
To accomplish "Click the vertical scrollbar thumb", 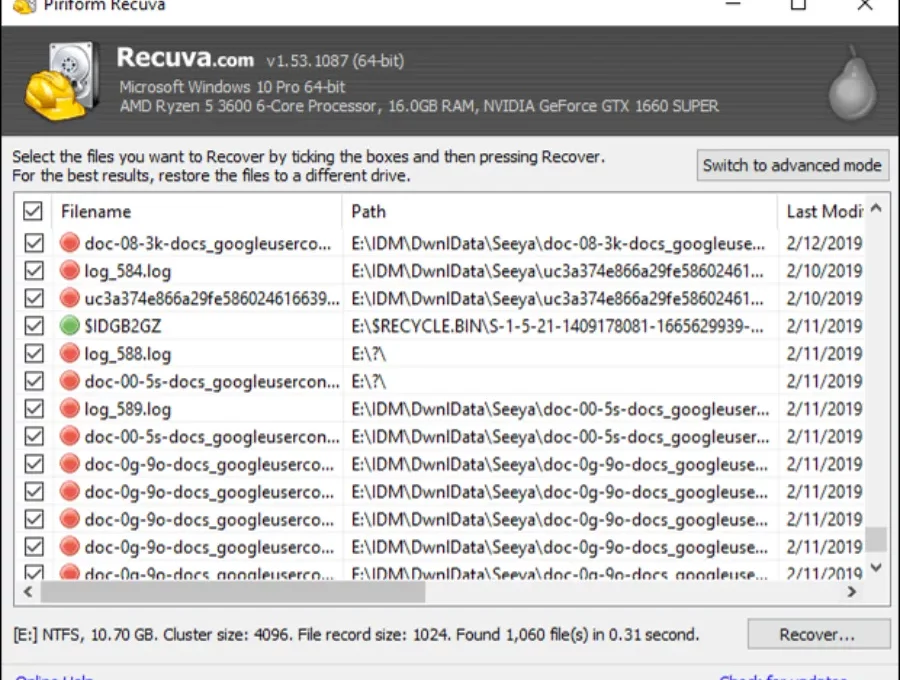I will [876, 538].
